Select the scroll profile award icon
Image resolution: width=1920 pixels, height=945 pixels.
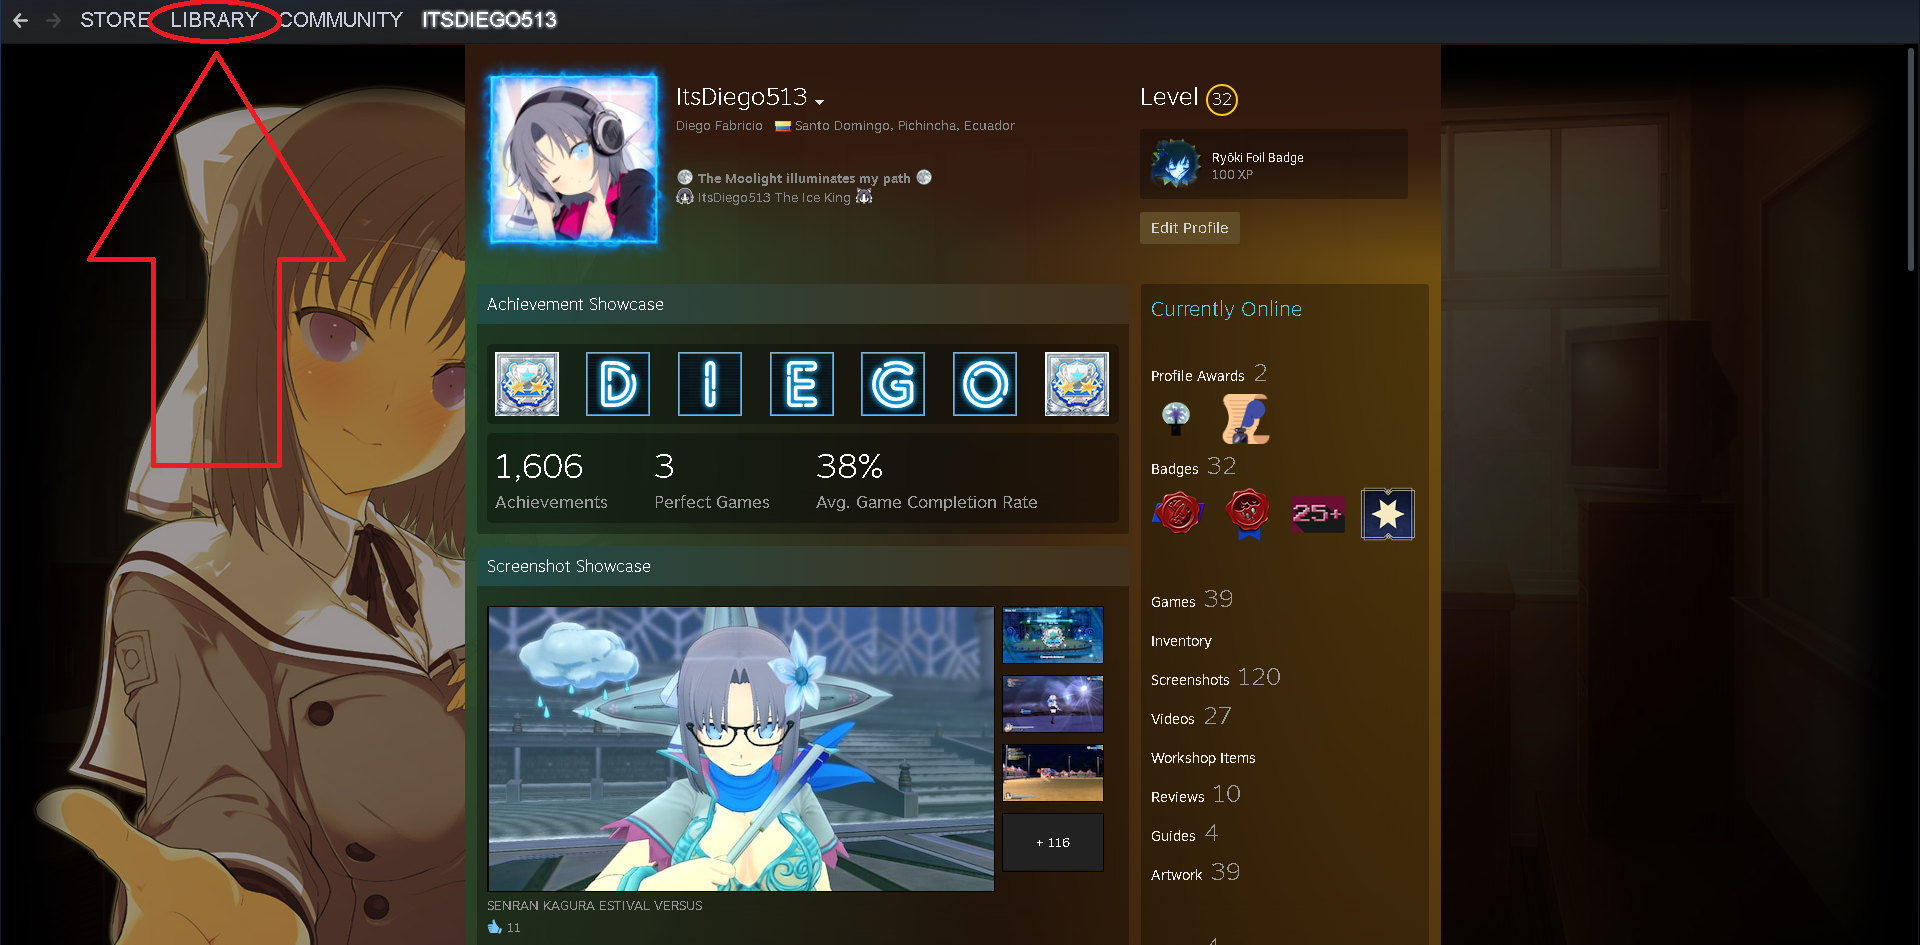click(1246, 418)
